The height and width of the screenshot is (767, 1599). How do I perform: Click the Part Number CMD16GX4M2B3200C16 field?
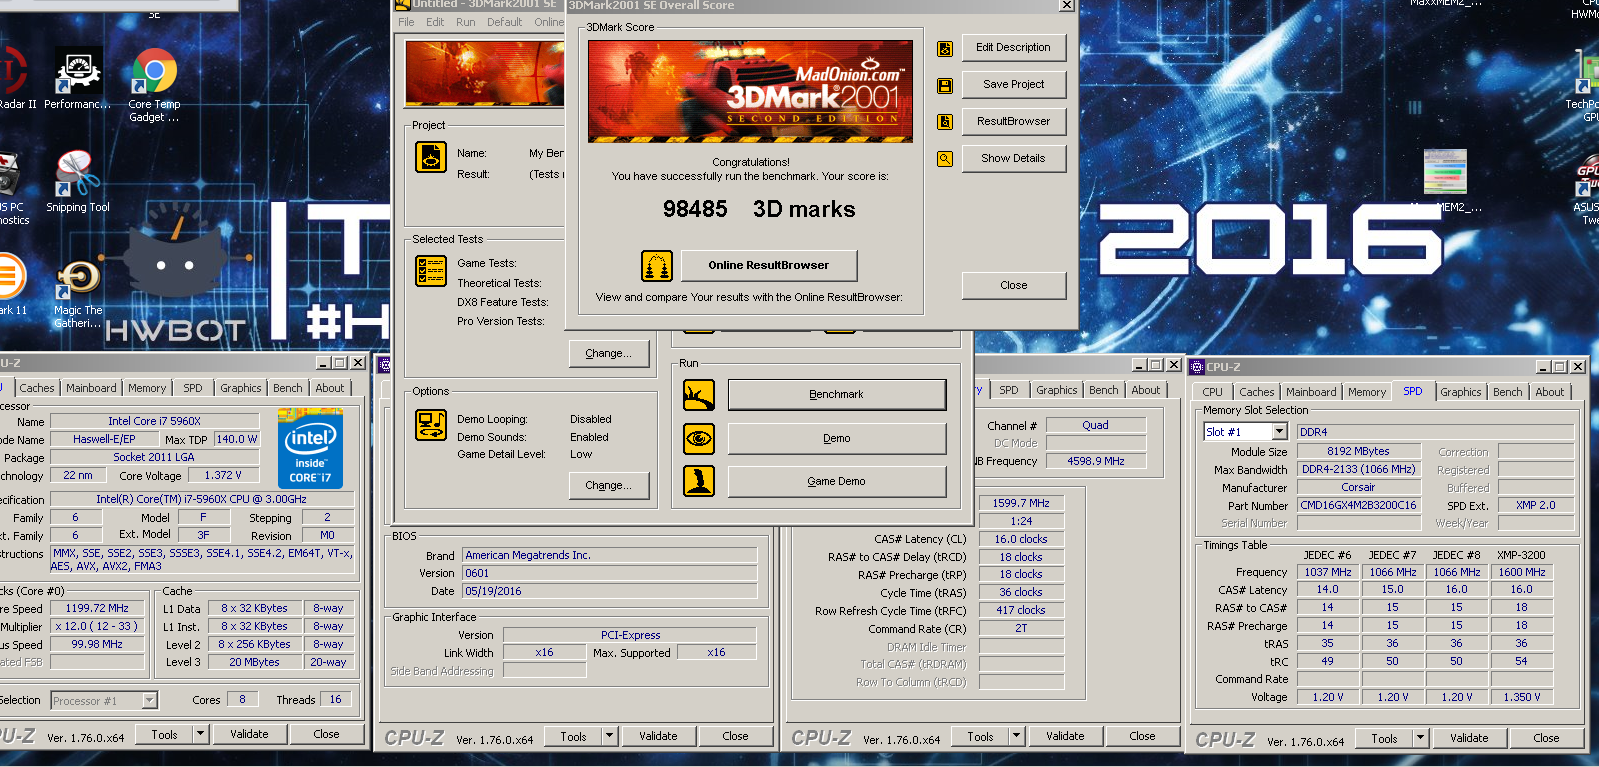[x=1358, y=505]
